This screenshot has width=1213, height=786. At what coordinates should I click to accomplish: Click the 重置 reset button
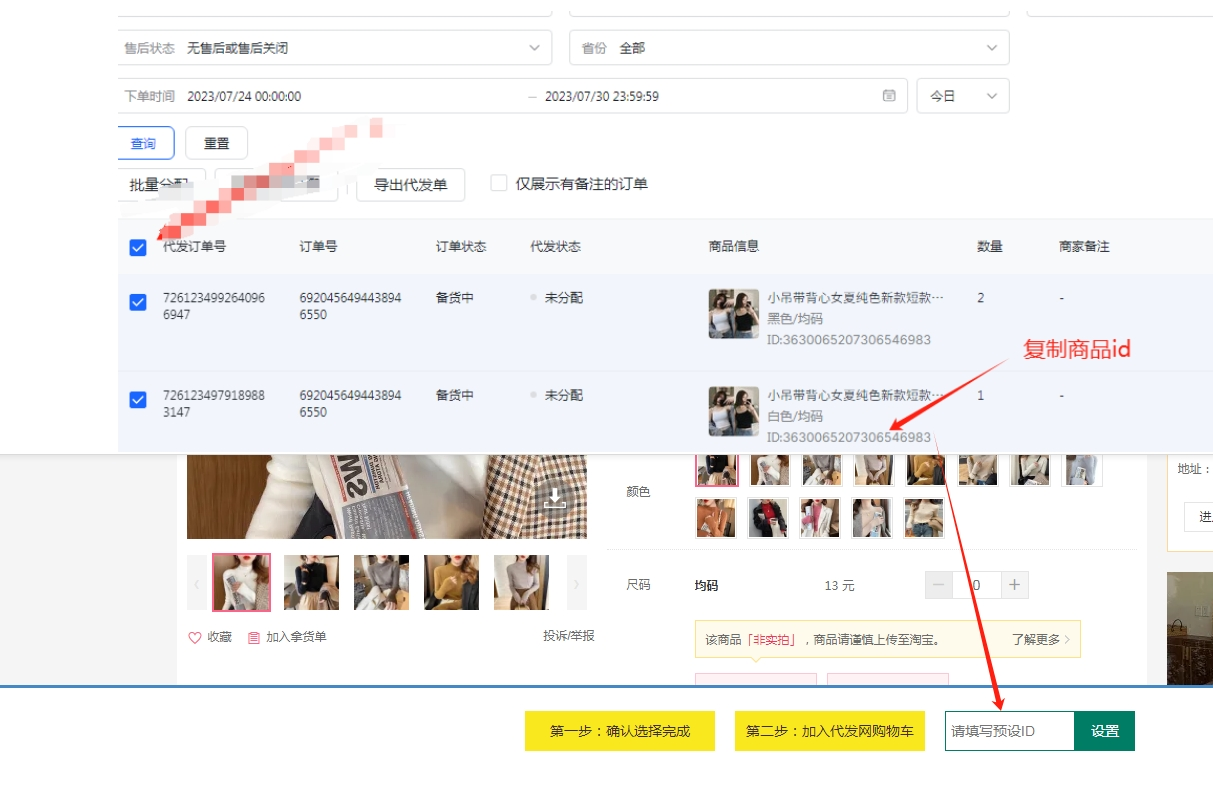click(217, 143)
